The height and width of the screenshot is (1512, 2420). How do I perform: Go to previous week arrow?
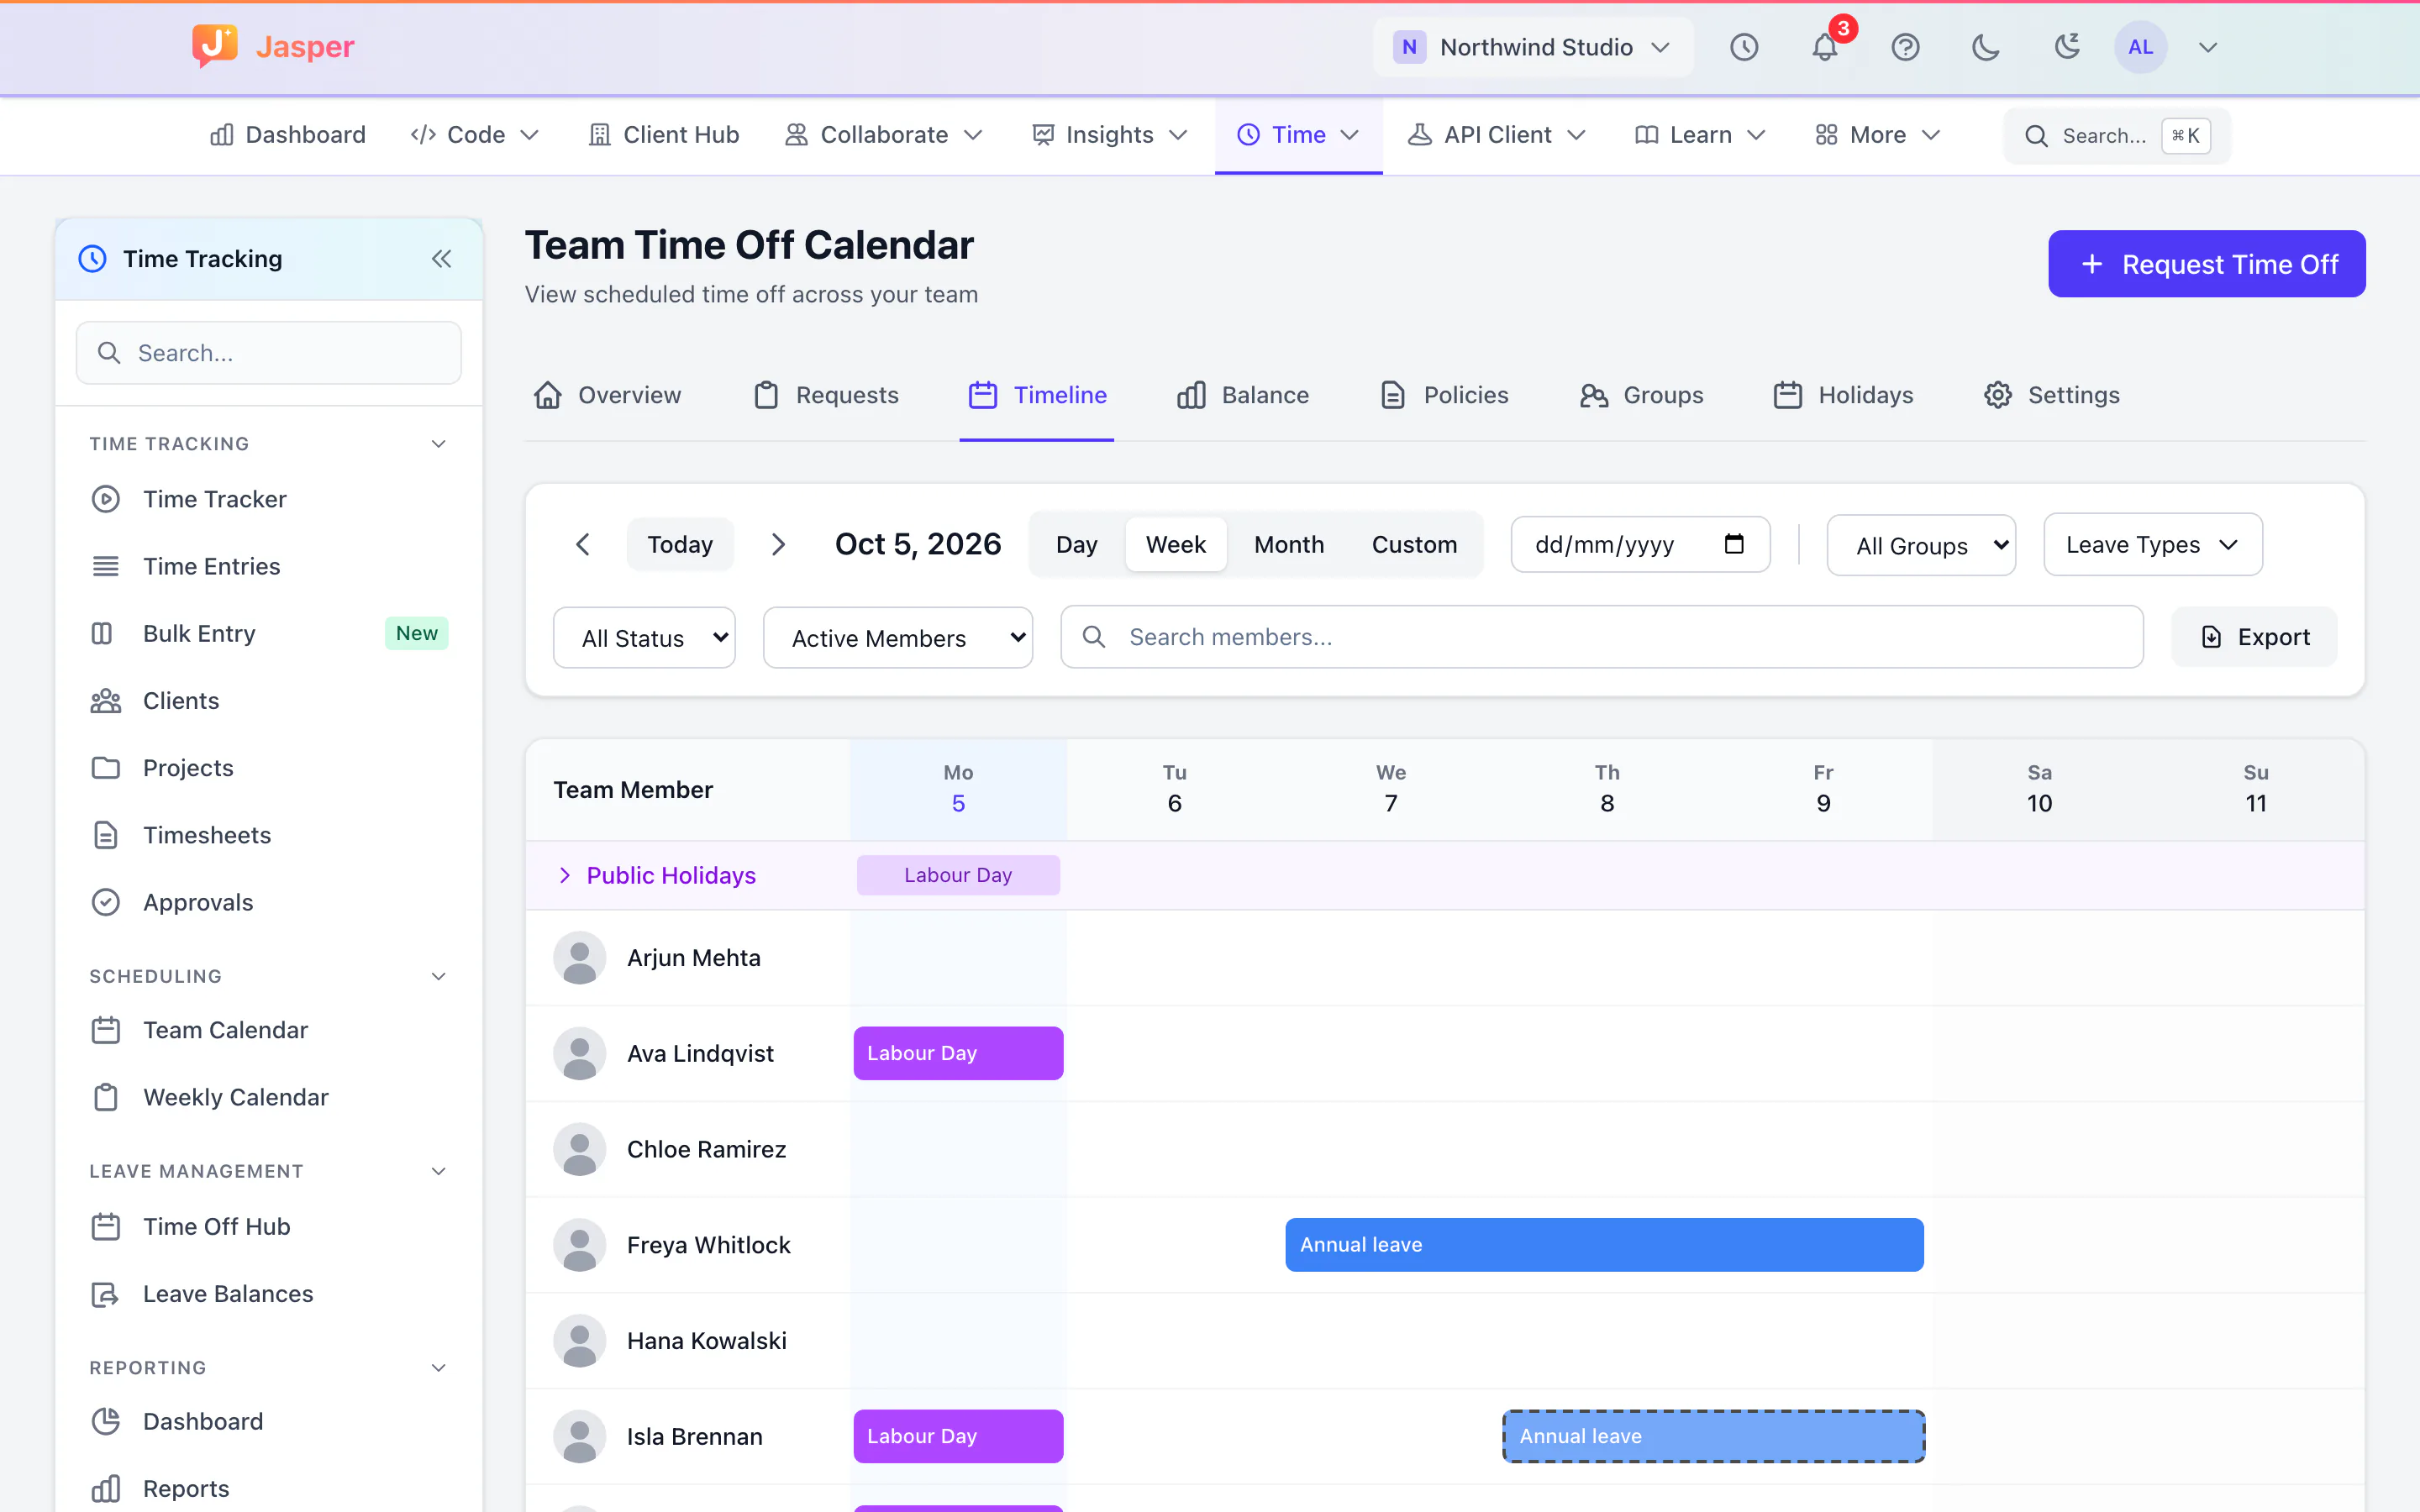(583, 544)
